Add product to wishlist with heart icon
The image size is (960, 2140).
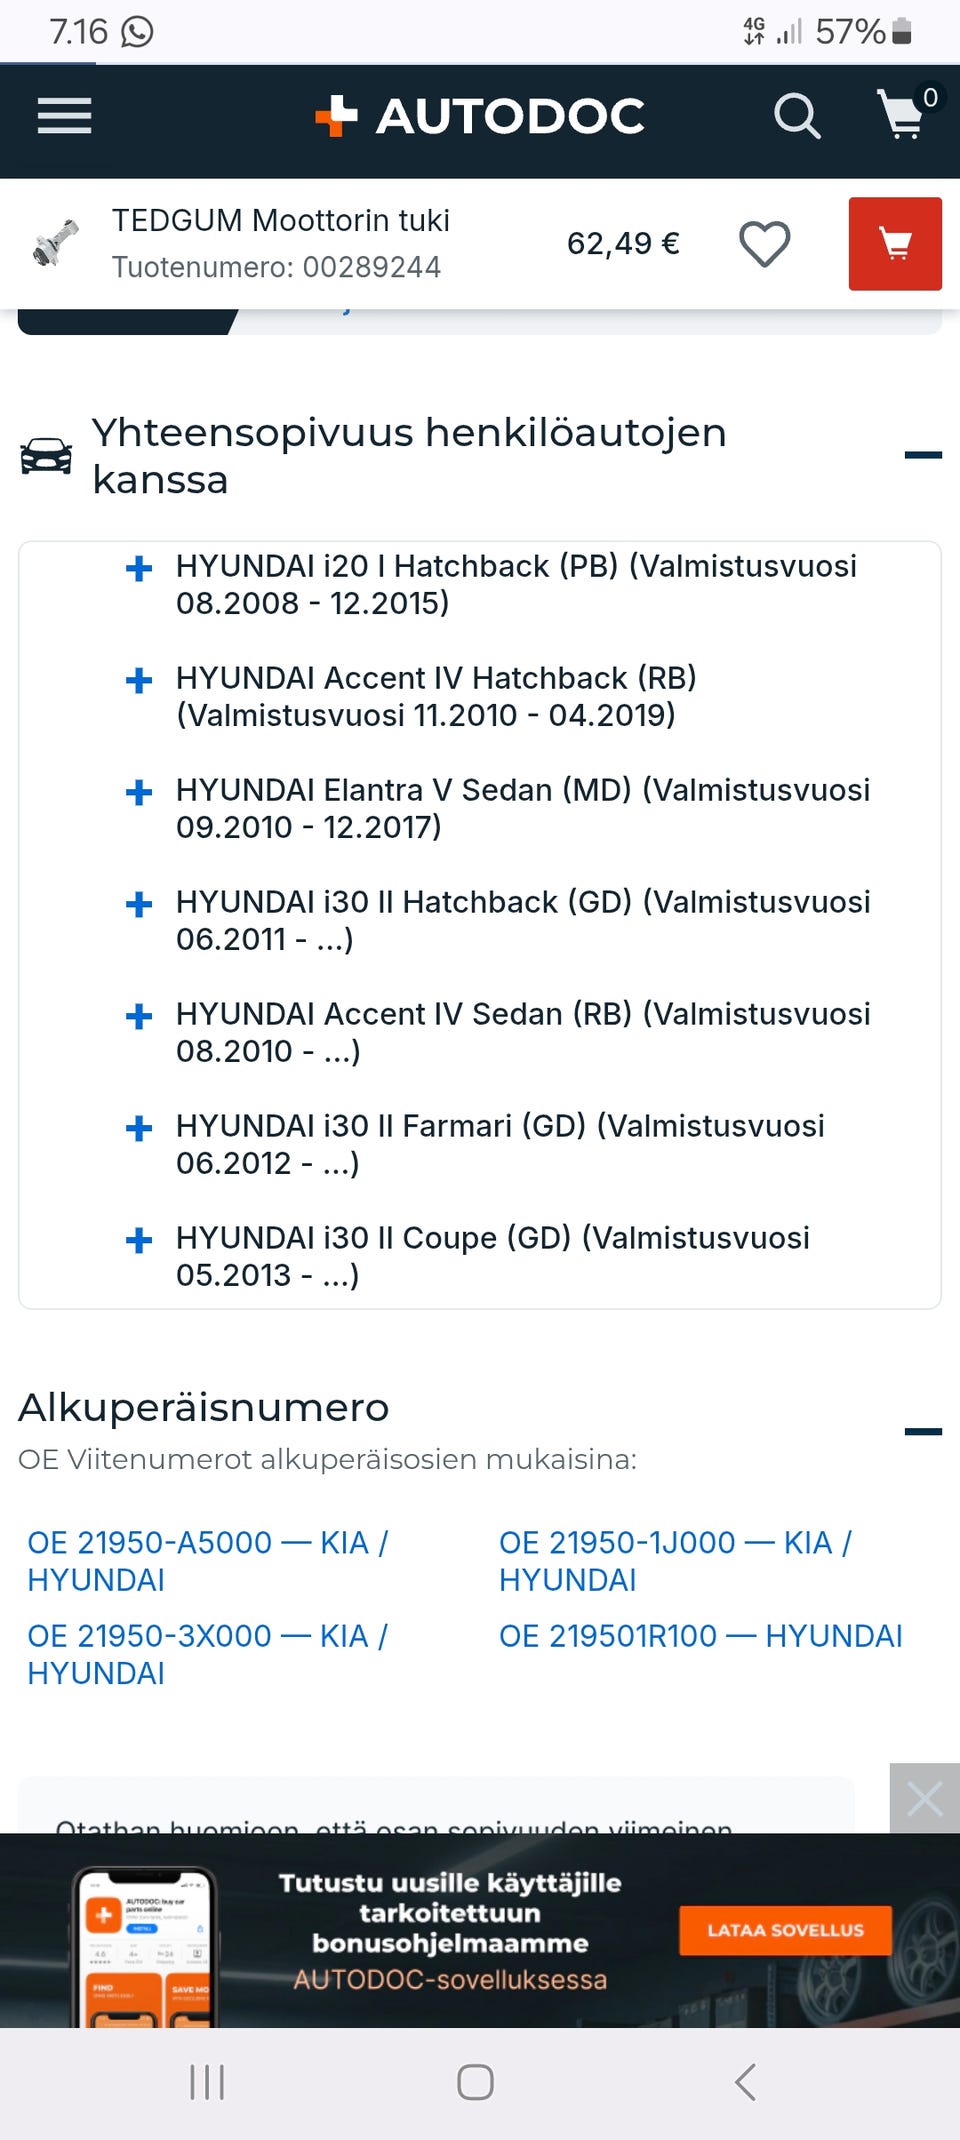765,244
